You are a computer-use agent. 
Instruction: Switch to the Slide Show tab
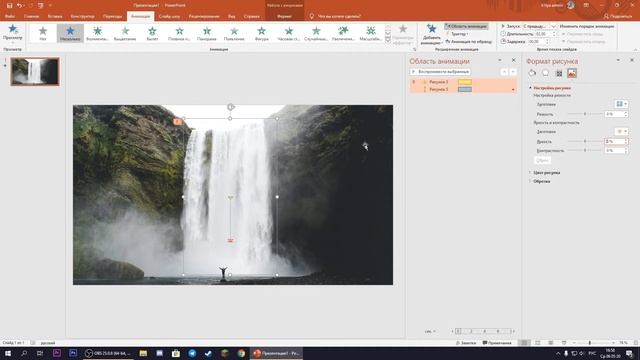point(169,16)
